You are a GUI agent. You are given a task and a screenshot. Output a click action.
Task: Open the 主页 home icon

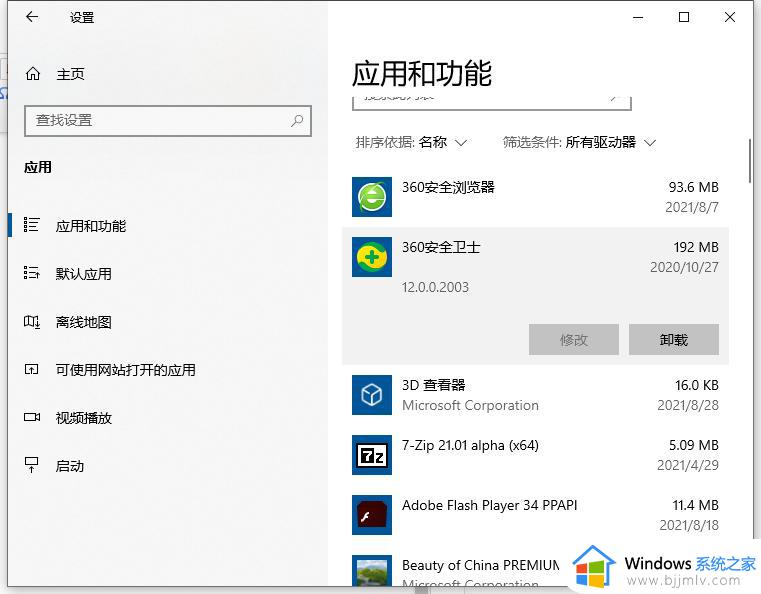33,74
